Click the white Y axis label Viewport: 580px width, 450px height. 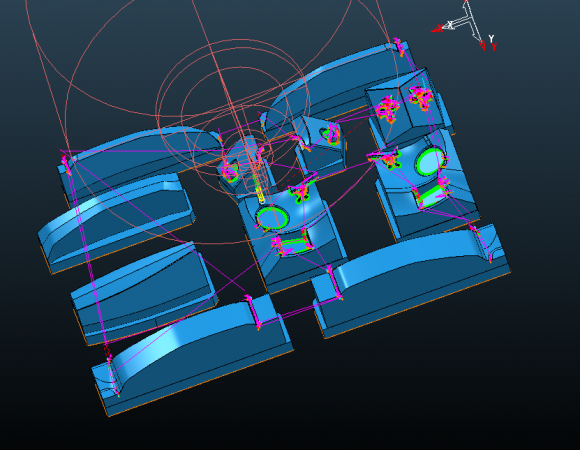point(491,38)
